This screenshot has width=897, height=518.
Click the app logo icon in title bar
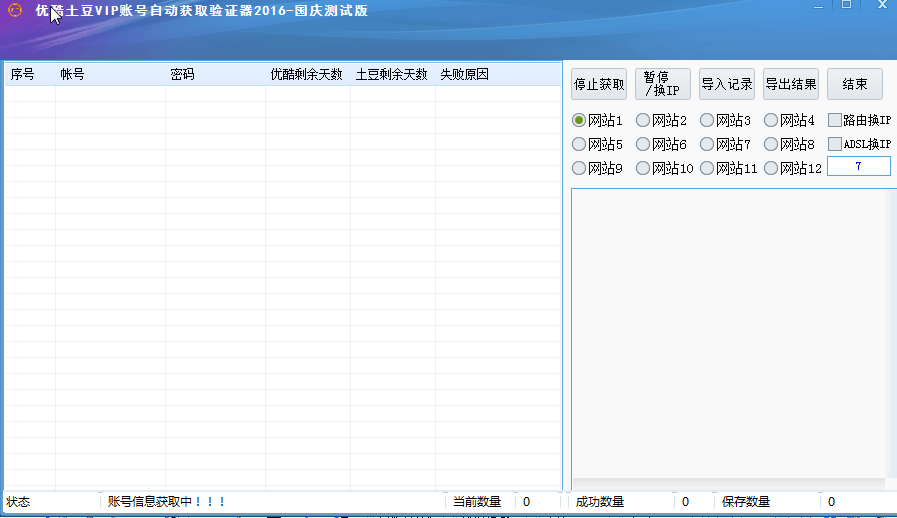click(14, 10)
